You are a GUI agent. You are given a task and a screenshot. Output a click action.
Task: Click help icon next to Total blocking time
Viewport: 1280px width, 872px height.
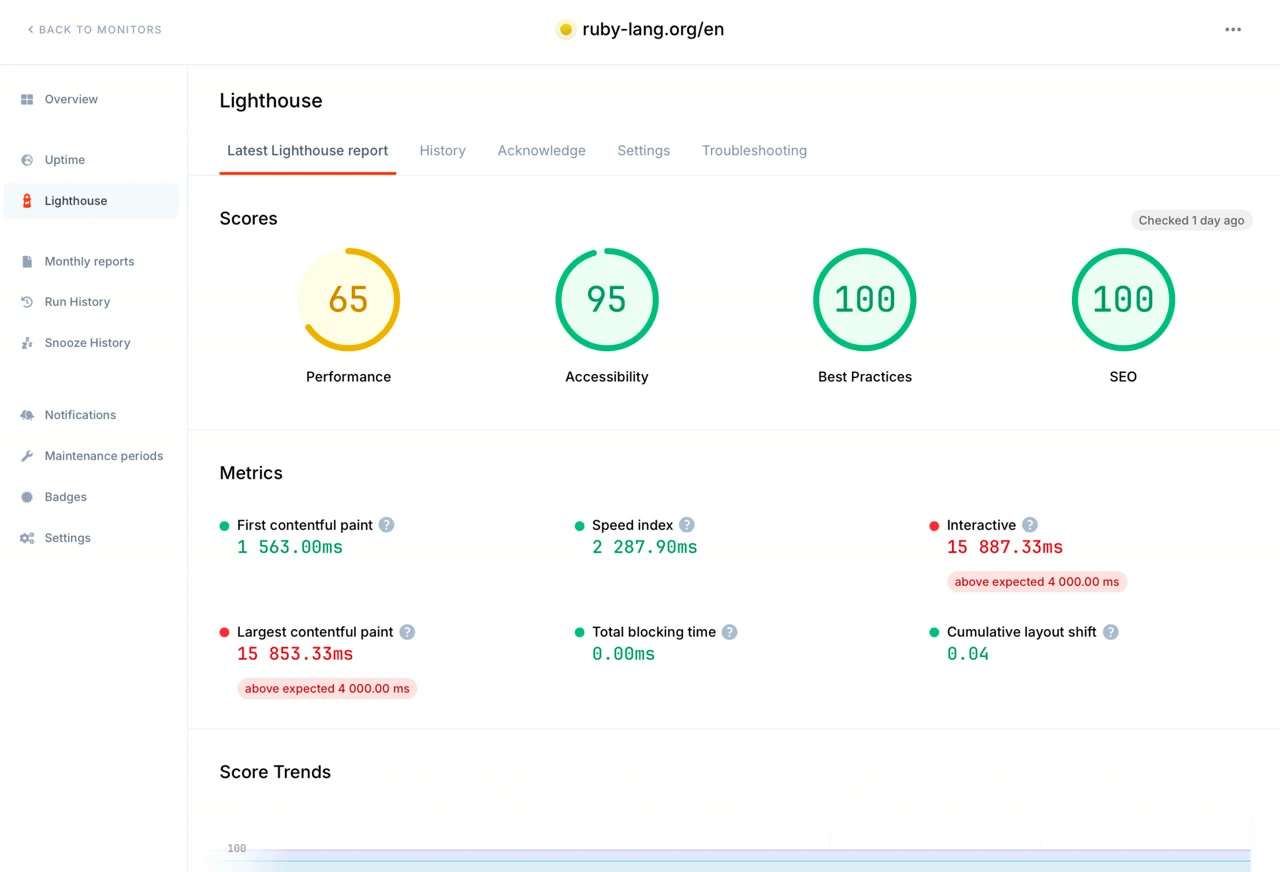pyautogui.click(x=729, y=632)
